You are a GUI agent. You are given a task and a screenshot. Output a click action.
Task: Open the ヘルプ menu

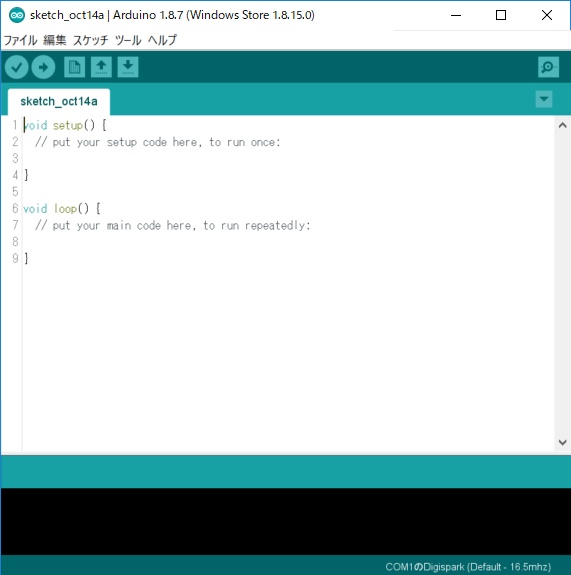click(x=162, y=40)
